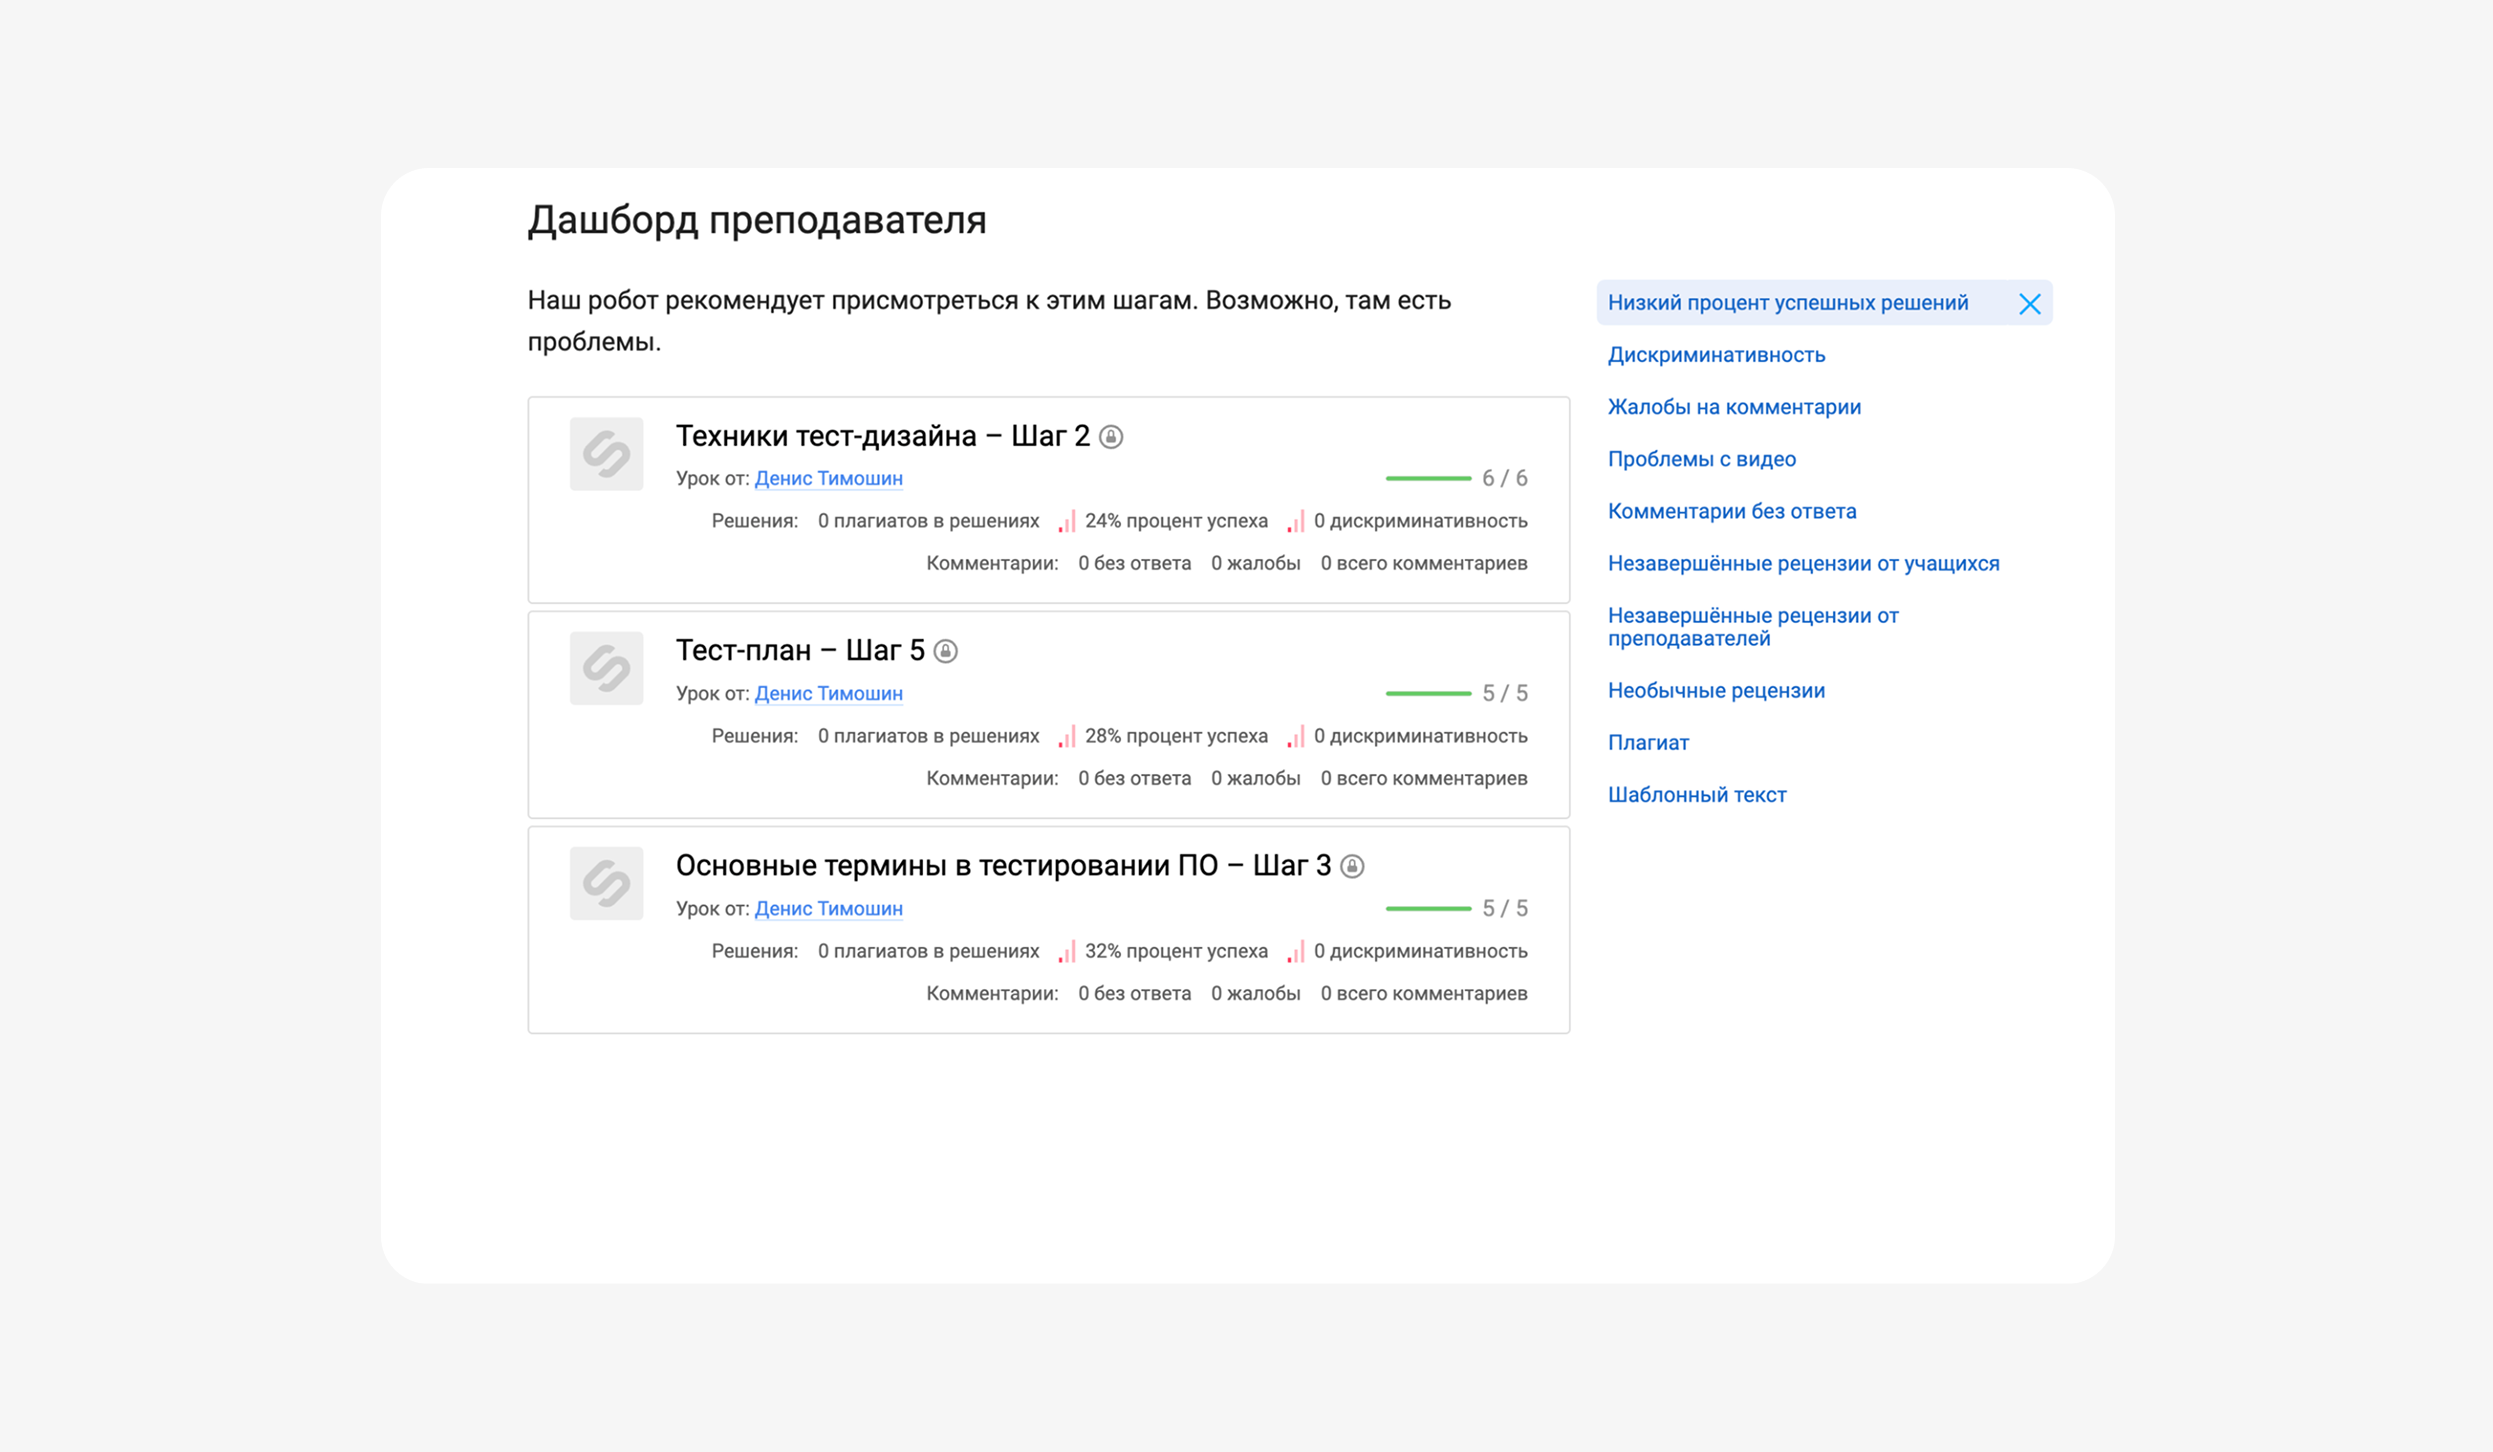Screen dimensions: 2493x1452
Task: Open 'Проблемы с видео' filter
Action: click(x=1701, y=459)
